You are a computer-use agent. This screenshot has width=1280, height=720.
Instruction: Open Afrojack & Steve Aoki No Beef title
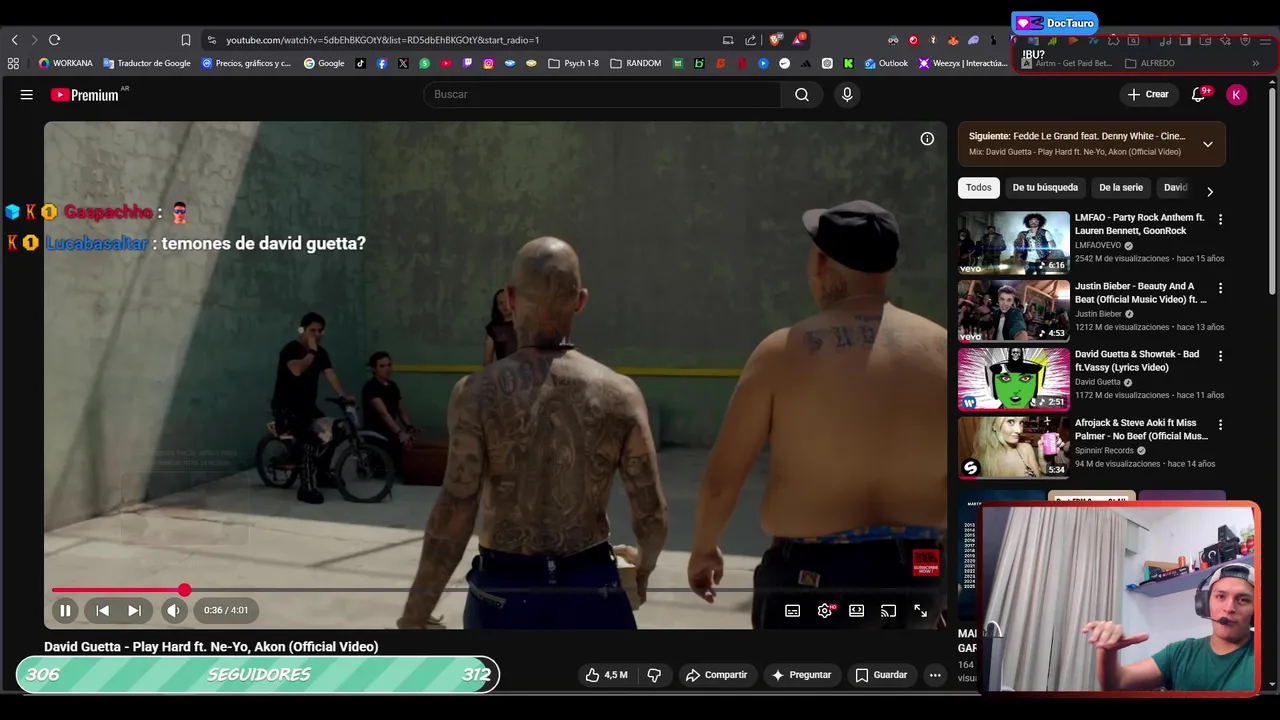(1141, 429)
